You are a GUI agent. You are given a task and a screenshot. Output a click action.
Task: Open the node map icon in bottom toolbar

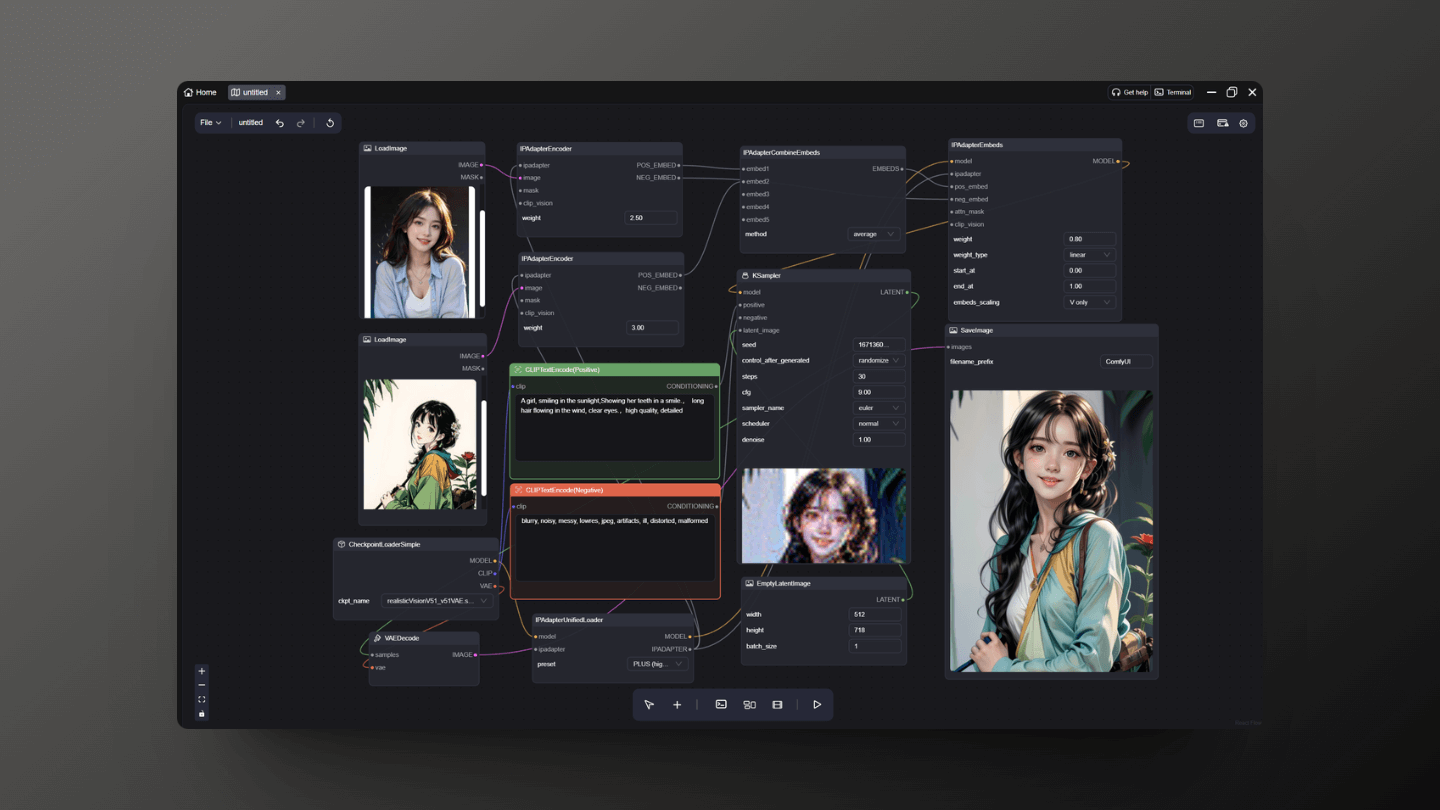749,704
